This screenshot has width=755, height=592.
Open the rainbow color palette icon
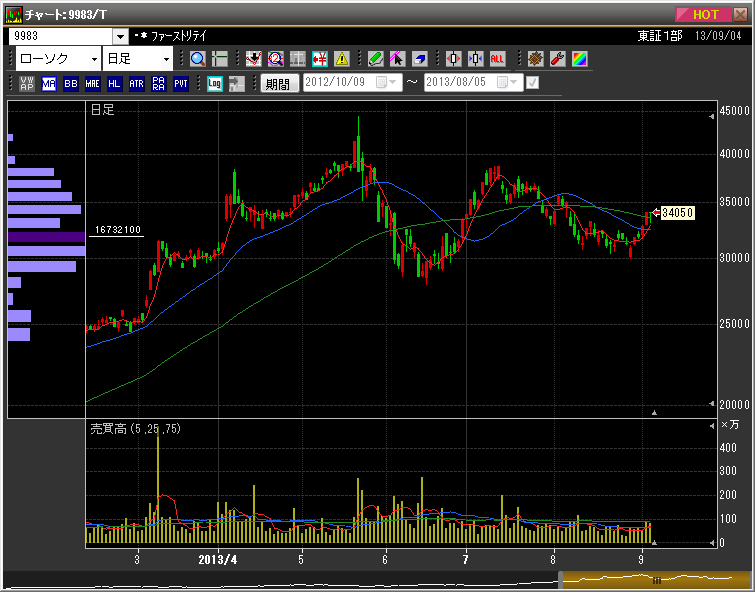[x=580, y=59]
